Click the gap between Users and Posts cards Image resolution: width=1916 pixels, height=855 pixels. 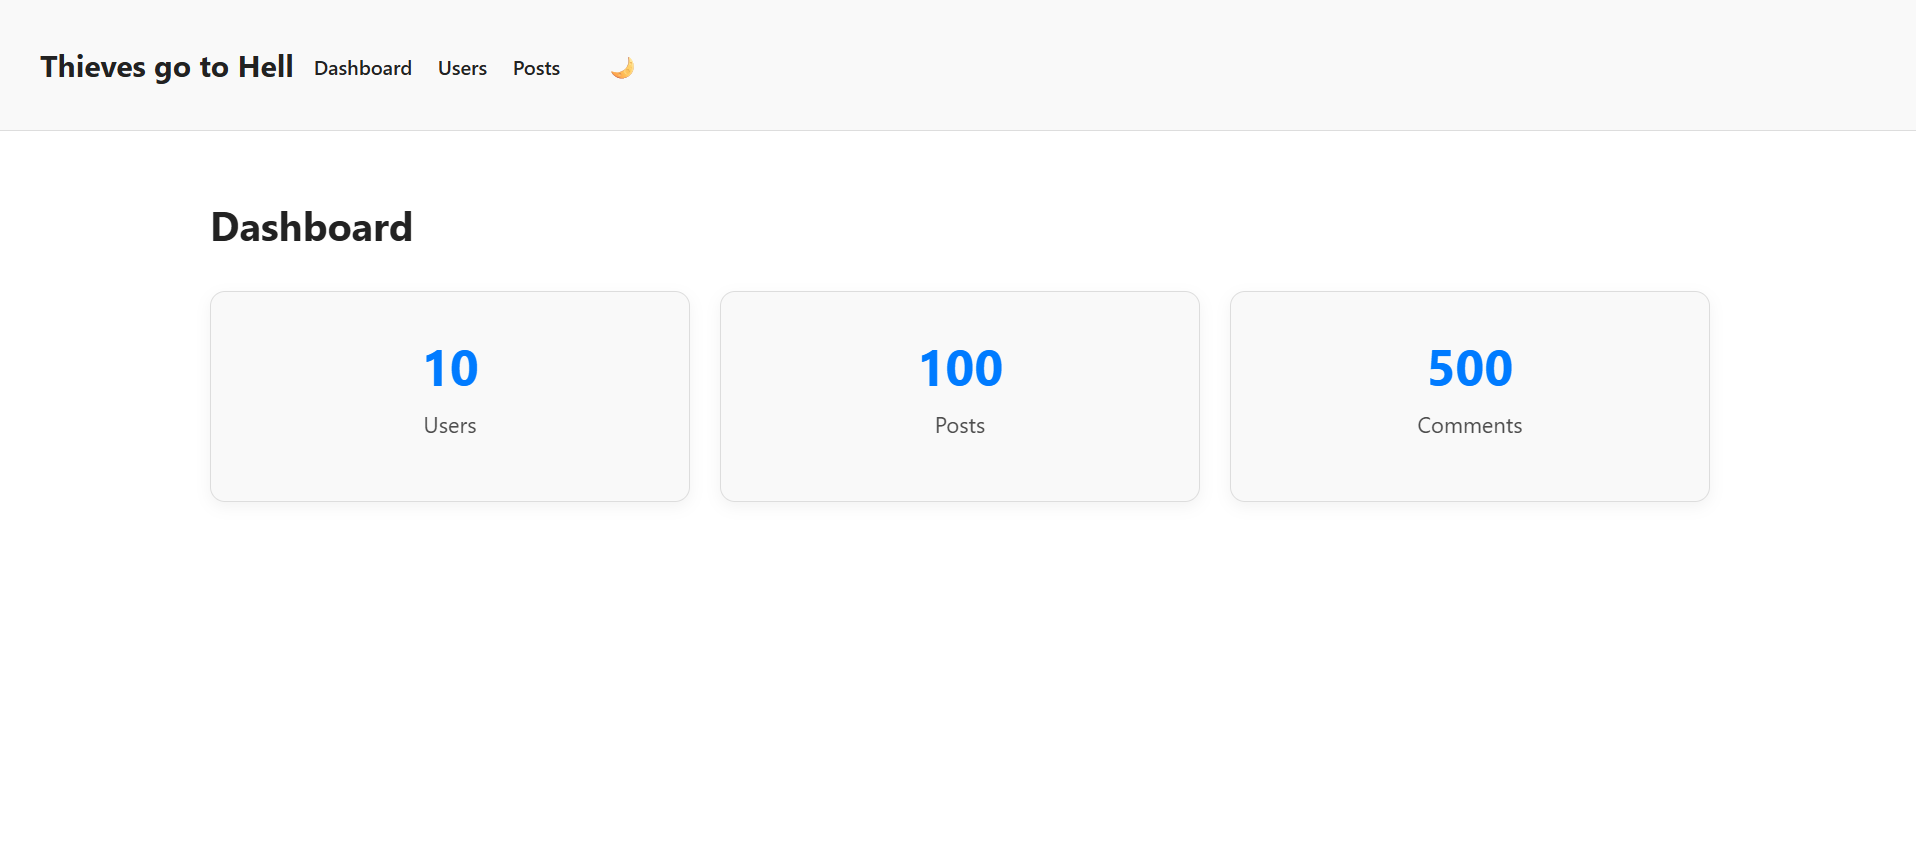click(705, 396)
